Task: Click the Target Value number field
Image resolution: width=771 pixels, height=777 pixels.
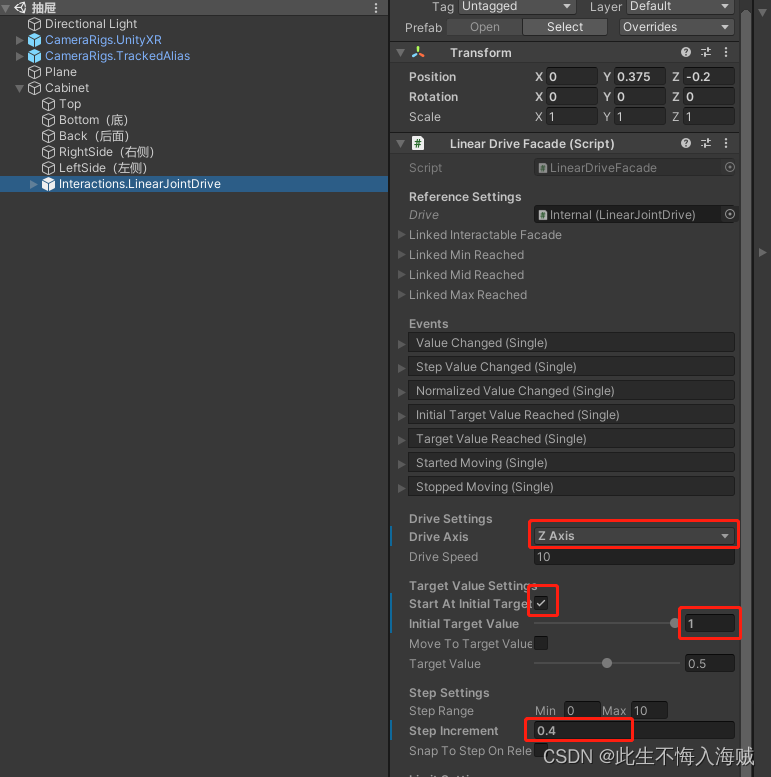Action: coord(710,664)
